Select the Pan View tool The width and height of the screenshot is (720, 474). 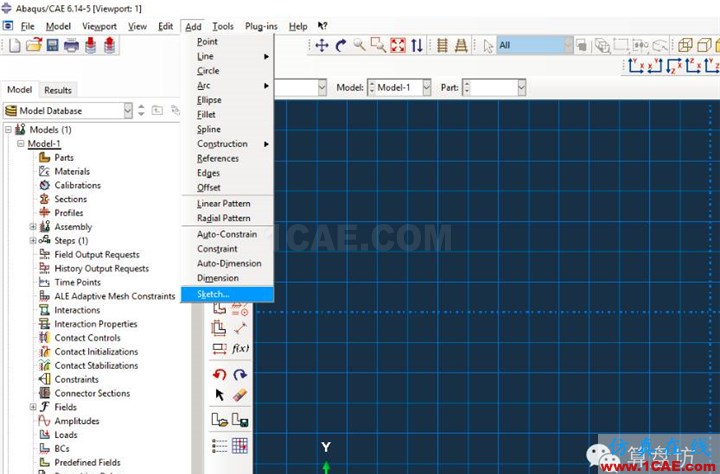point(321,45)
